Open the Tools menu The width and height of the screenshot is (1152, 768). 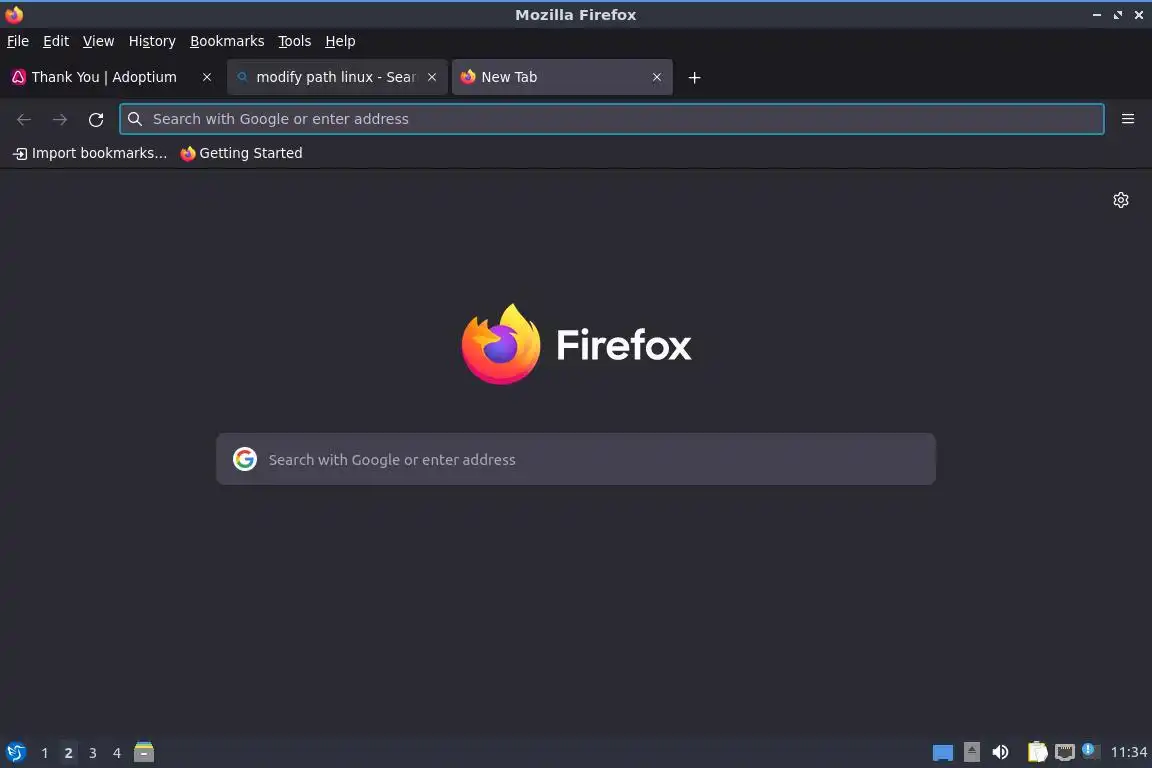295,41
